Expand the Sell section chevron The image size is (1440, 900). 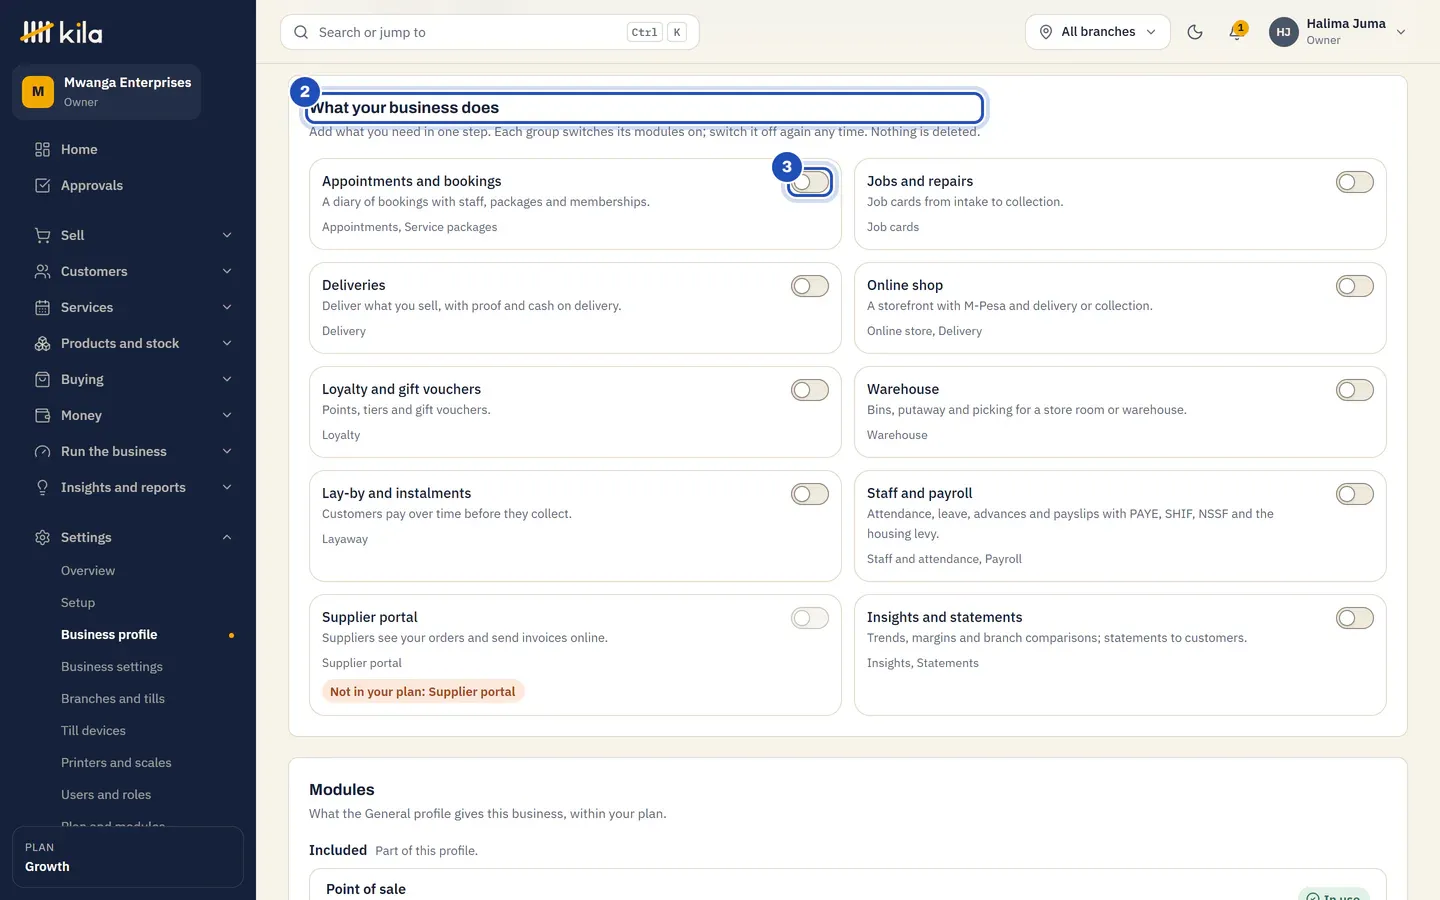[227, 235]
